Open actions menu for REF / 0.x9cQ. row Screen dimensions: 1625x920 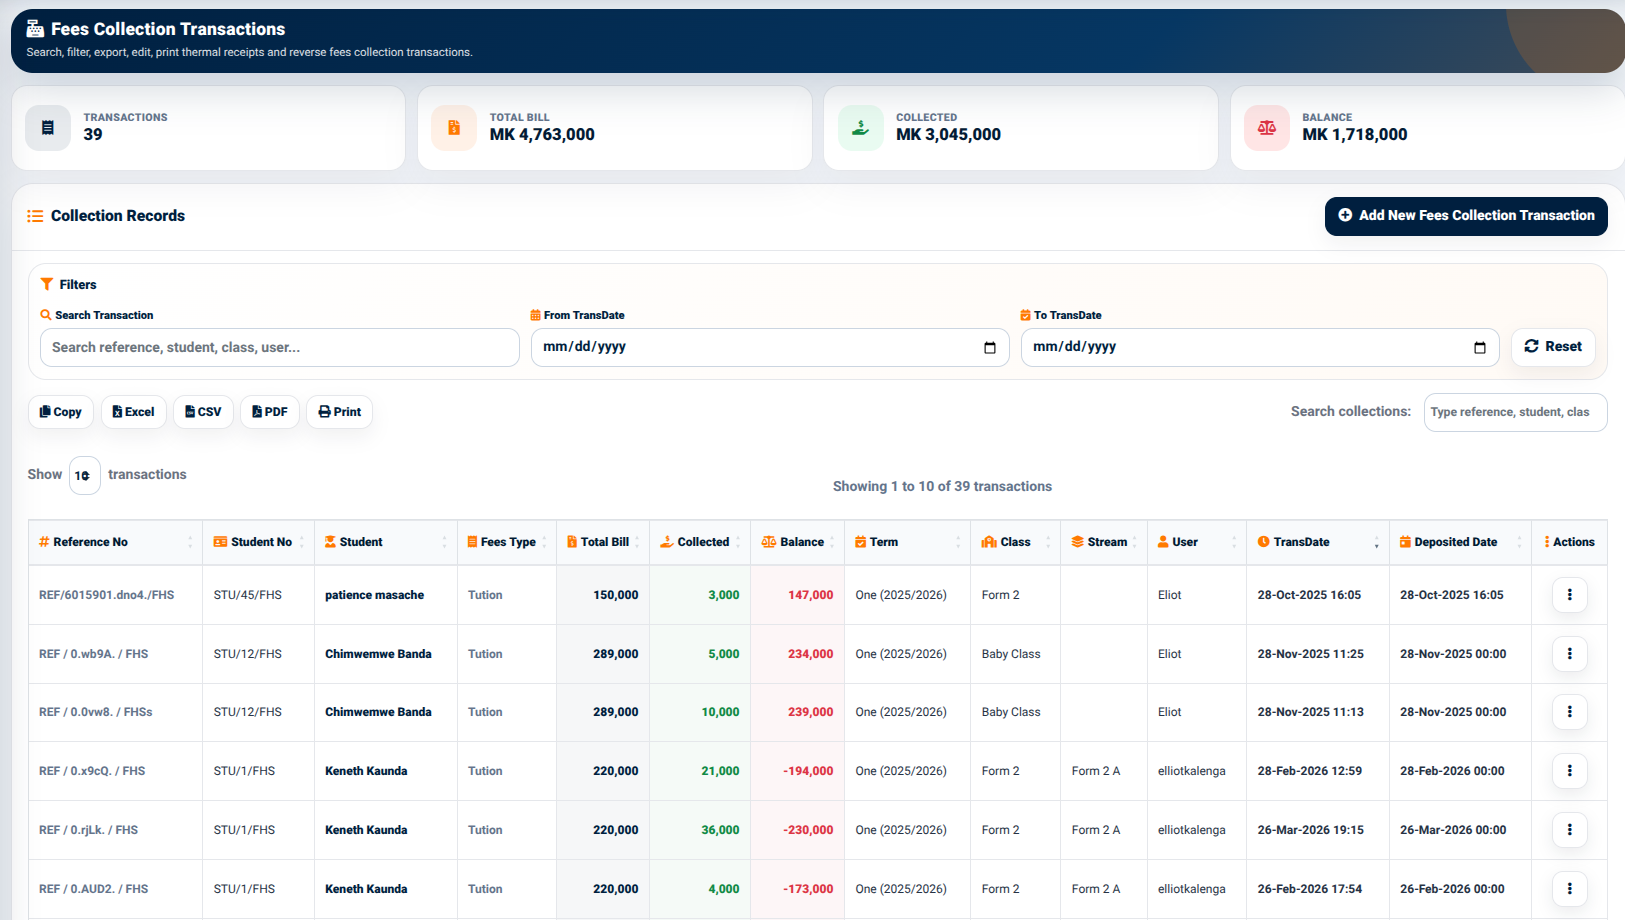click(1569, 771)
